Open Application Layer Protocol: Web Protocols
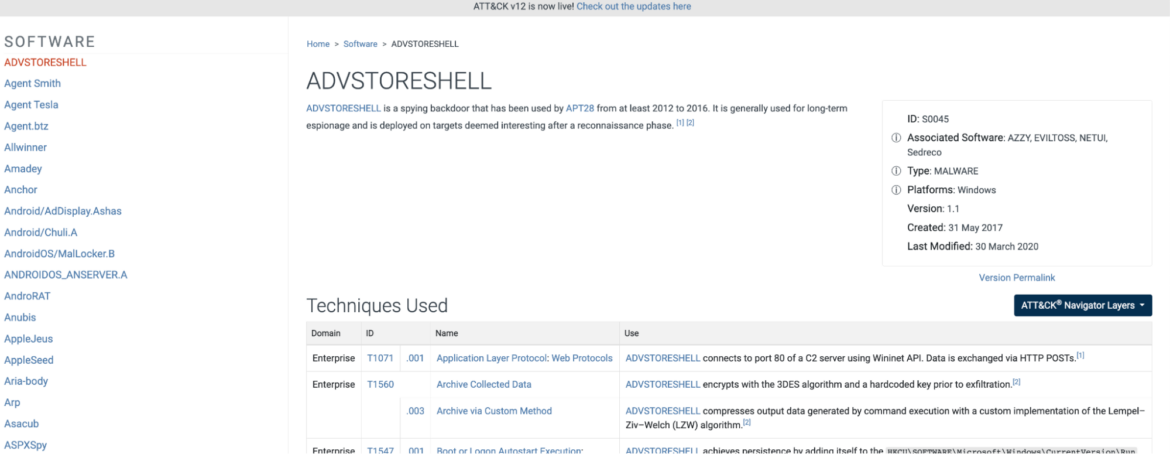This screenshot has height=454, width=1170. click(525, 358)
